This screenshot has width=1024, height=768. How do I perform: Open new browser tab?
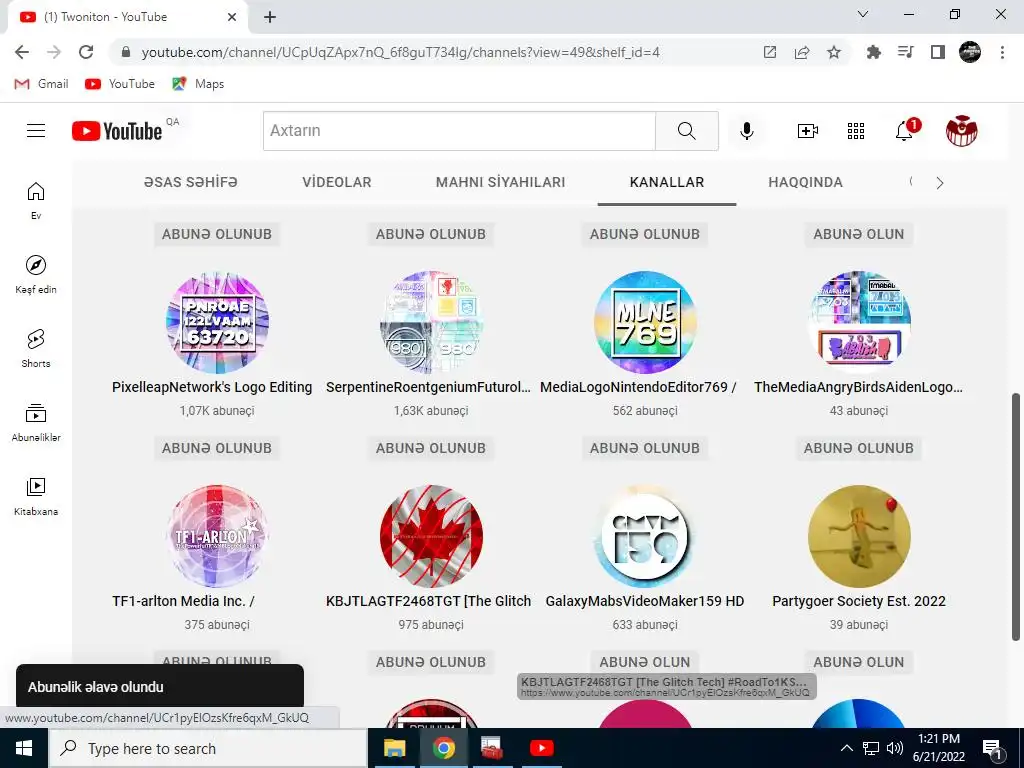[270, 18]
